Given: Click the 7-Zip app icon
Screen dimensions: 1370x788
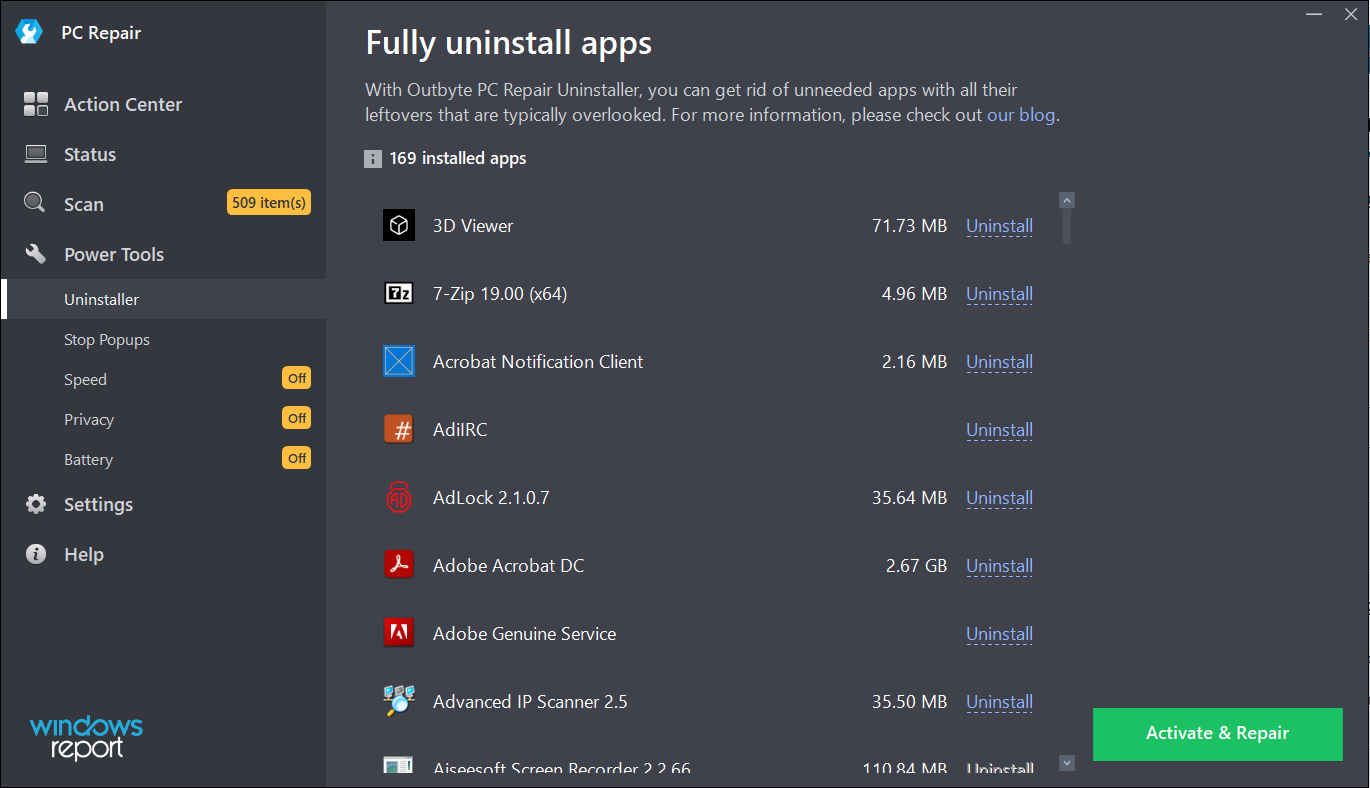Looking at the screenshot, I should tap(399, 293).
